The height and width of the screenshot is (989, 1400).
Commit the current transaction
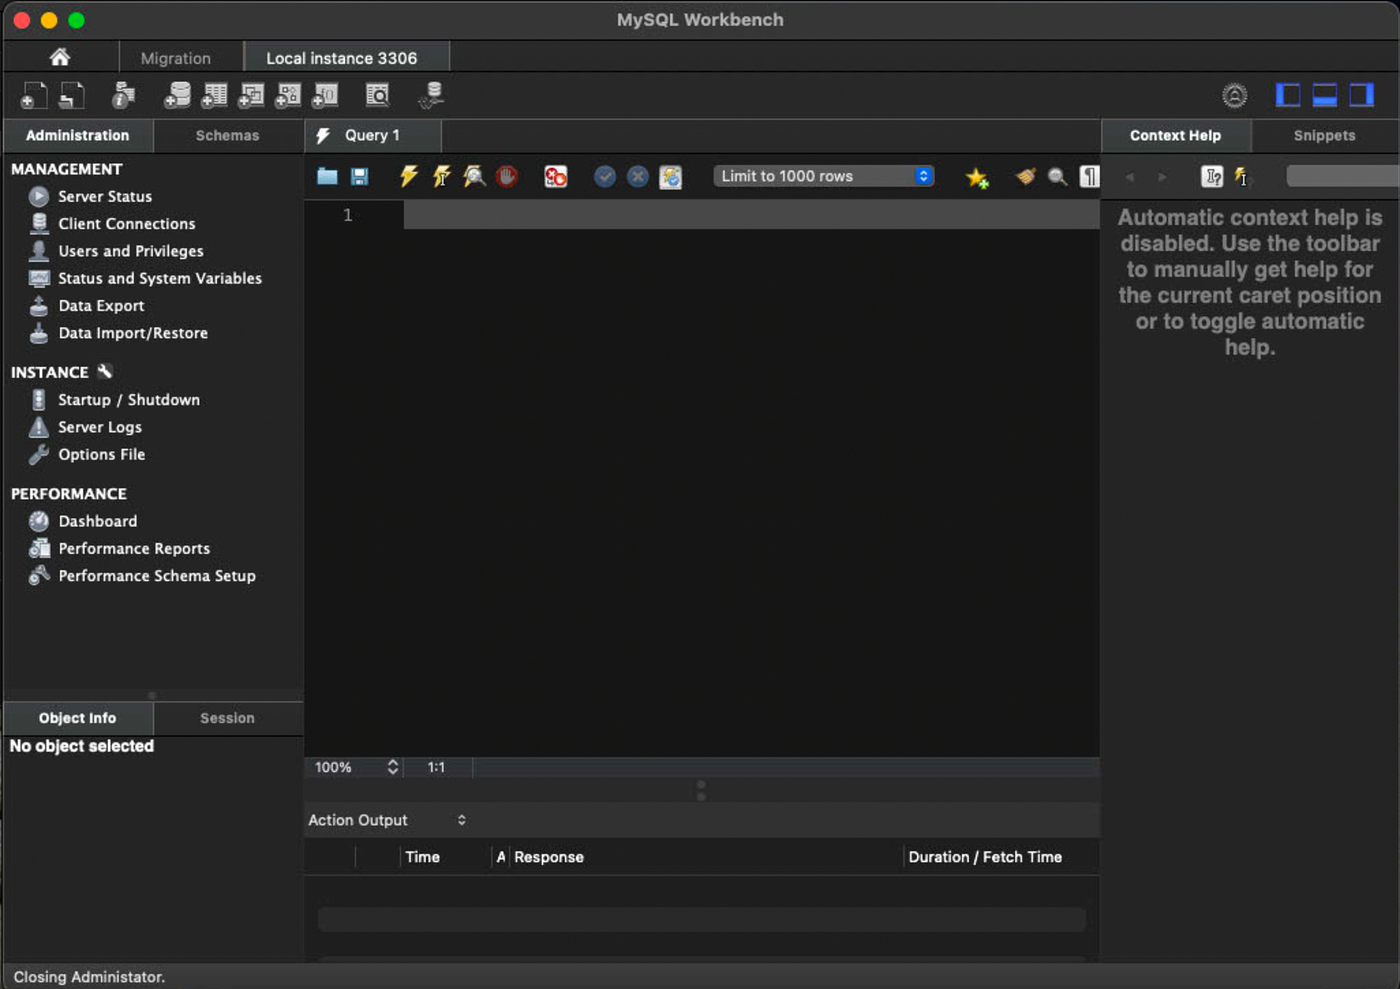pyautogui.click(x=605, y=177)
